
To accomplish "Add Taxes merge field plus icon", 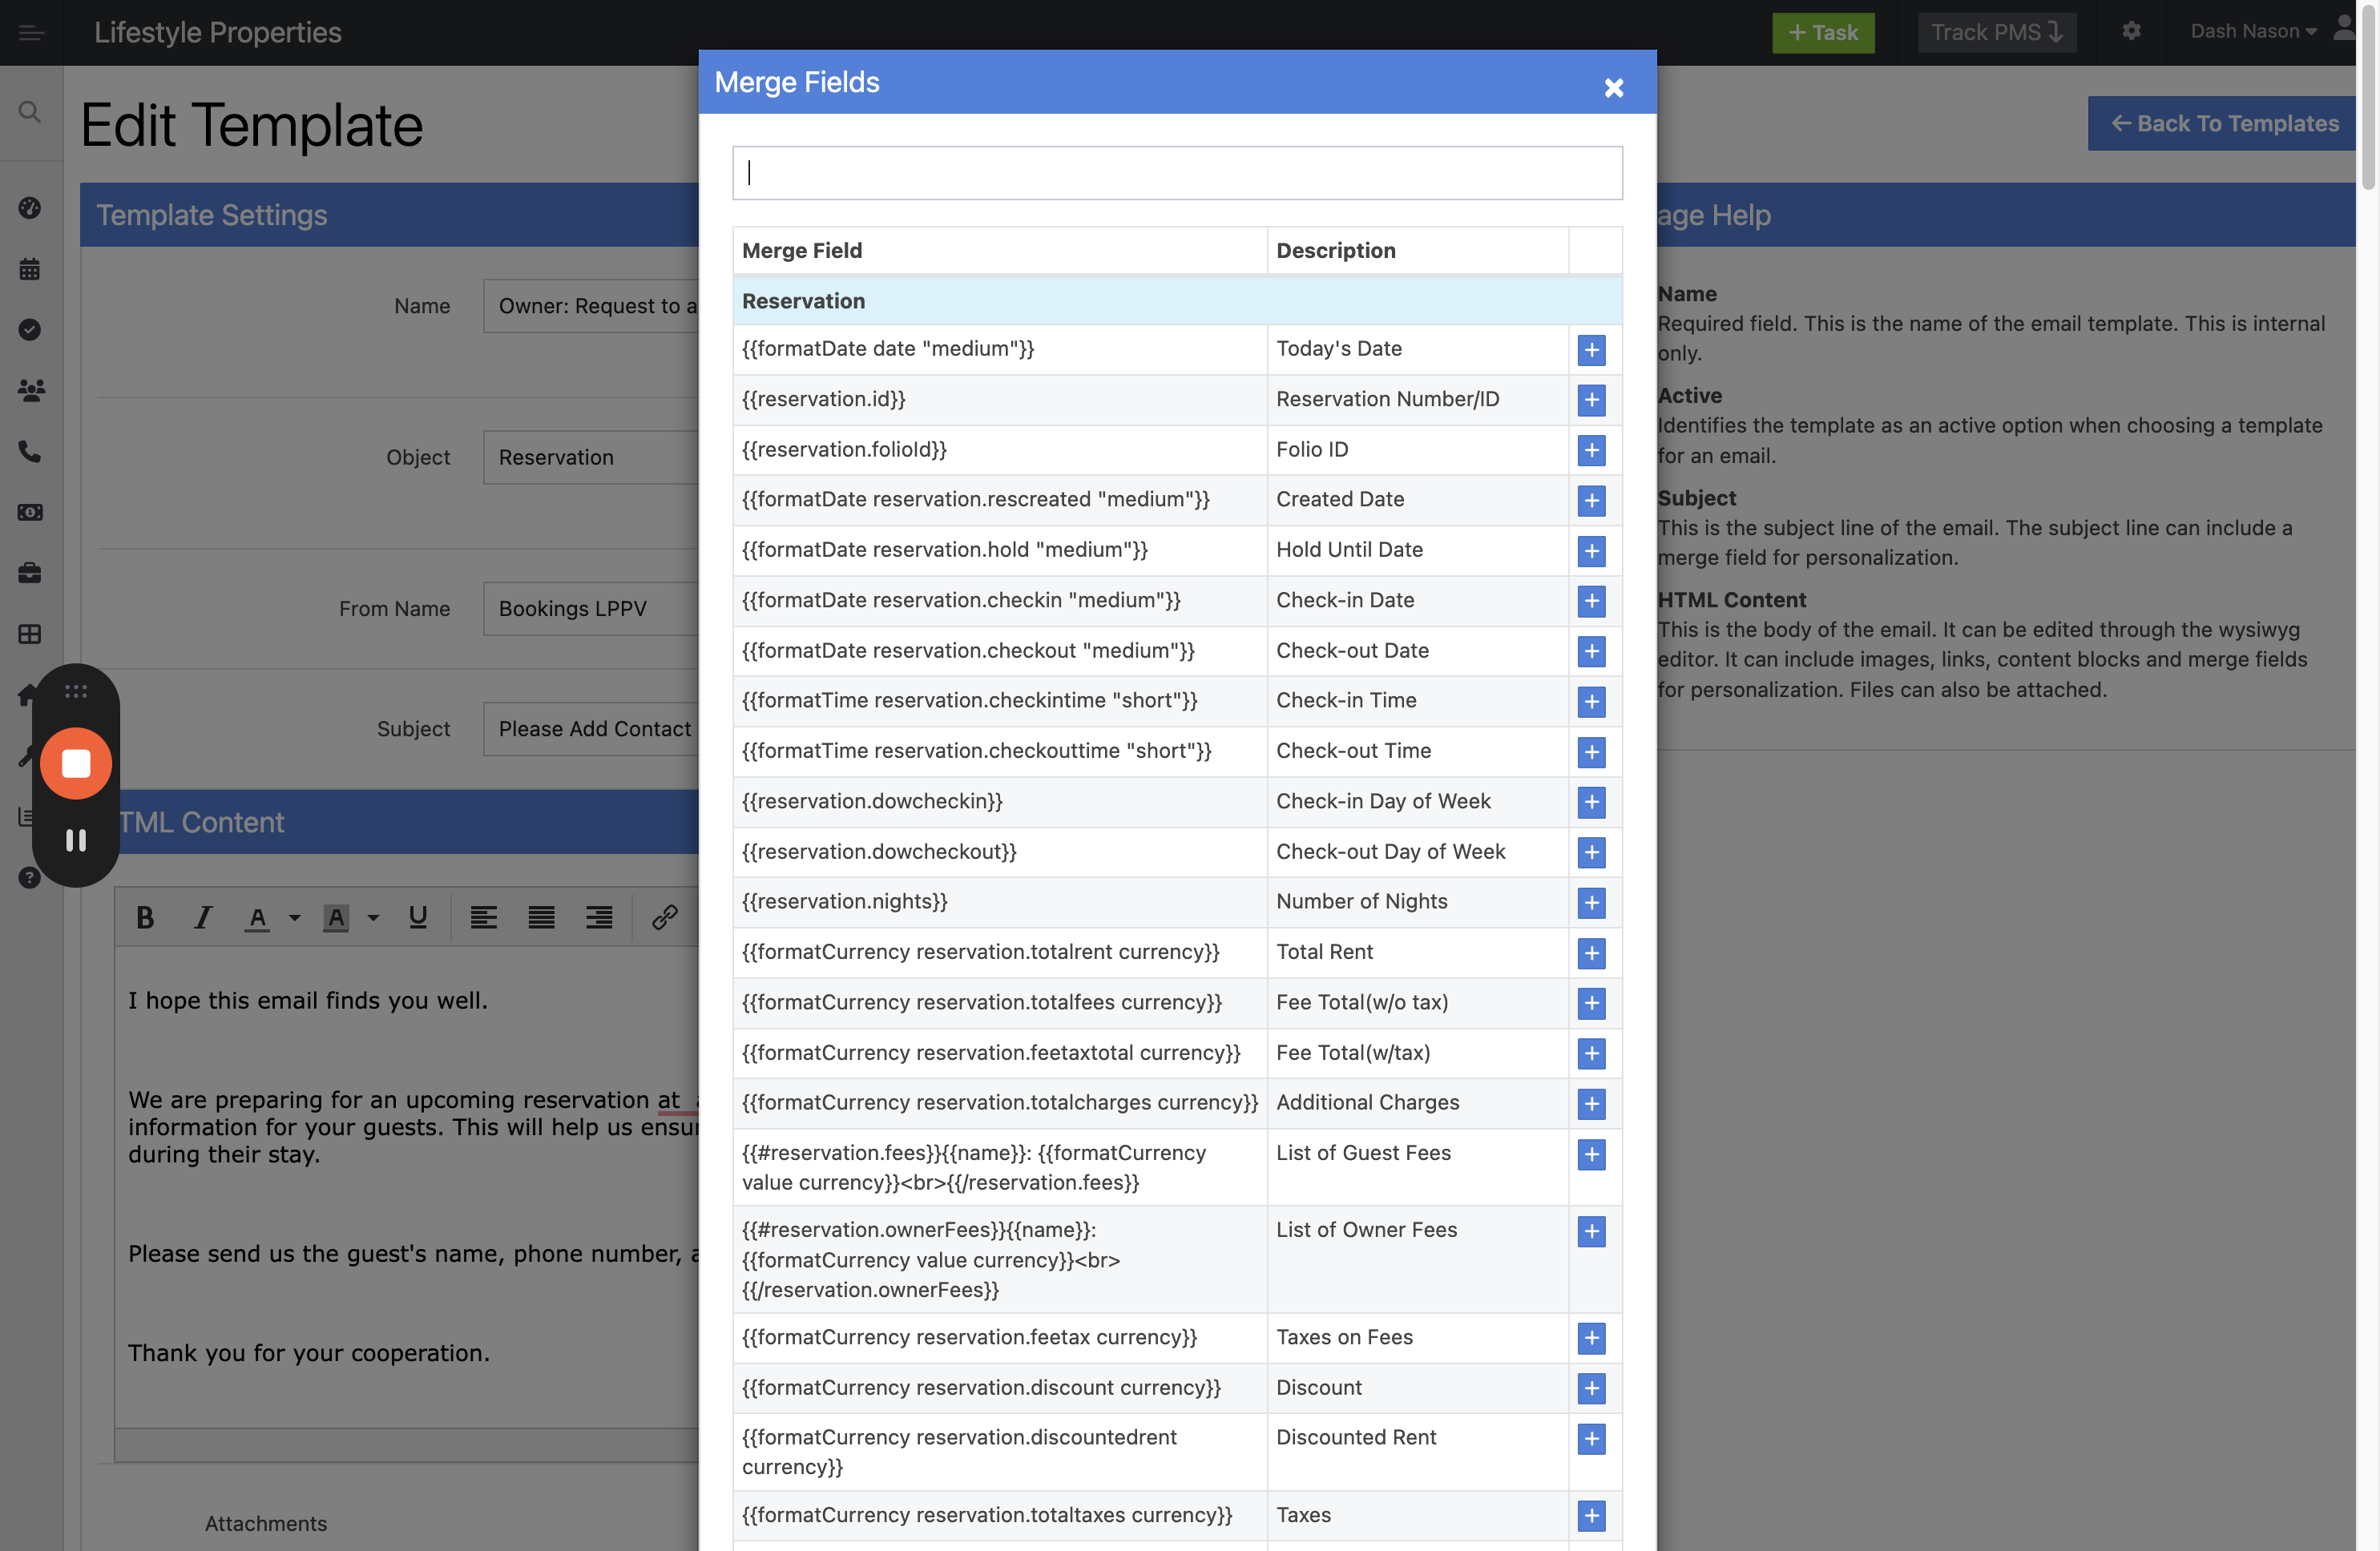I will [1591, 1515].
